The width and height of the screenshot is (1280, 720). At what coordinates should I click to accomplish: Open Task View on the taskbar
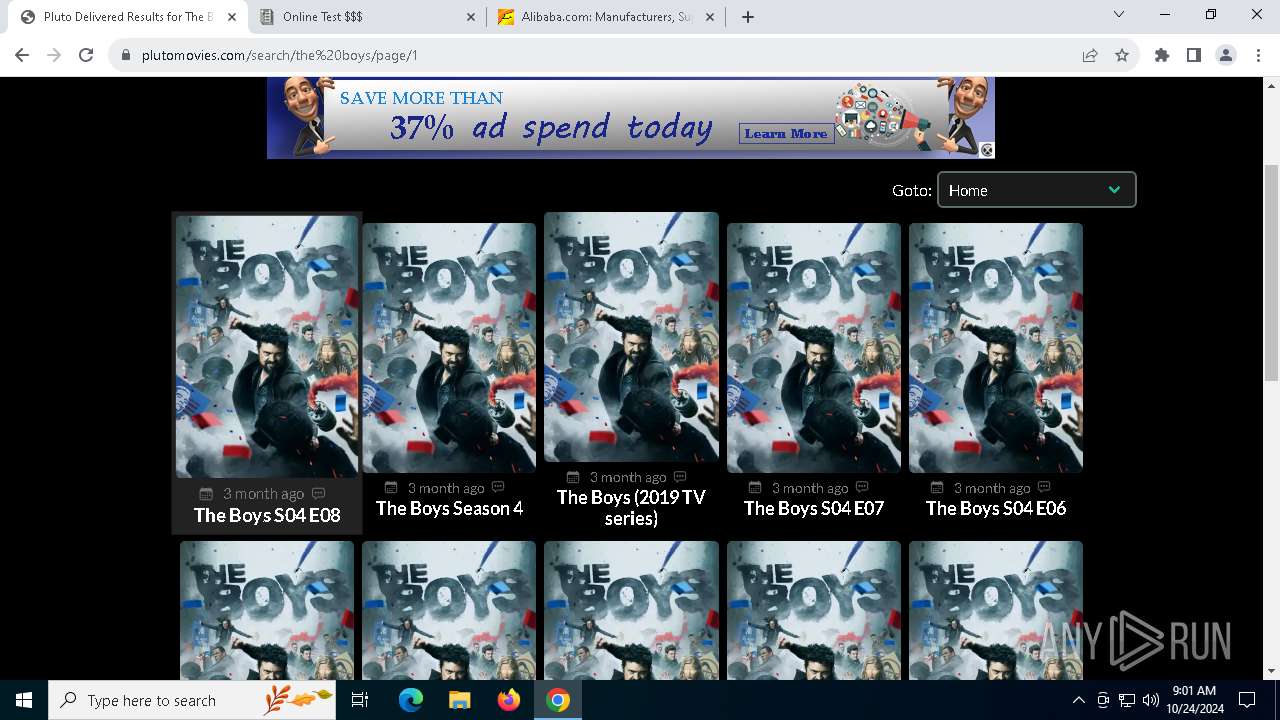(360, 700)
